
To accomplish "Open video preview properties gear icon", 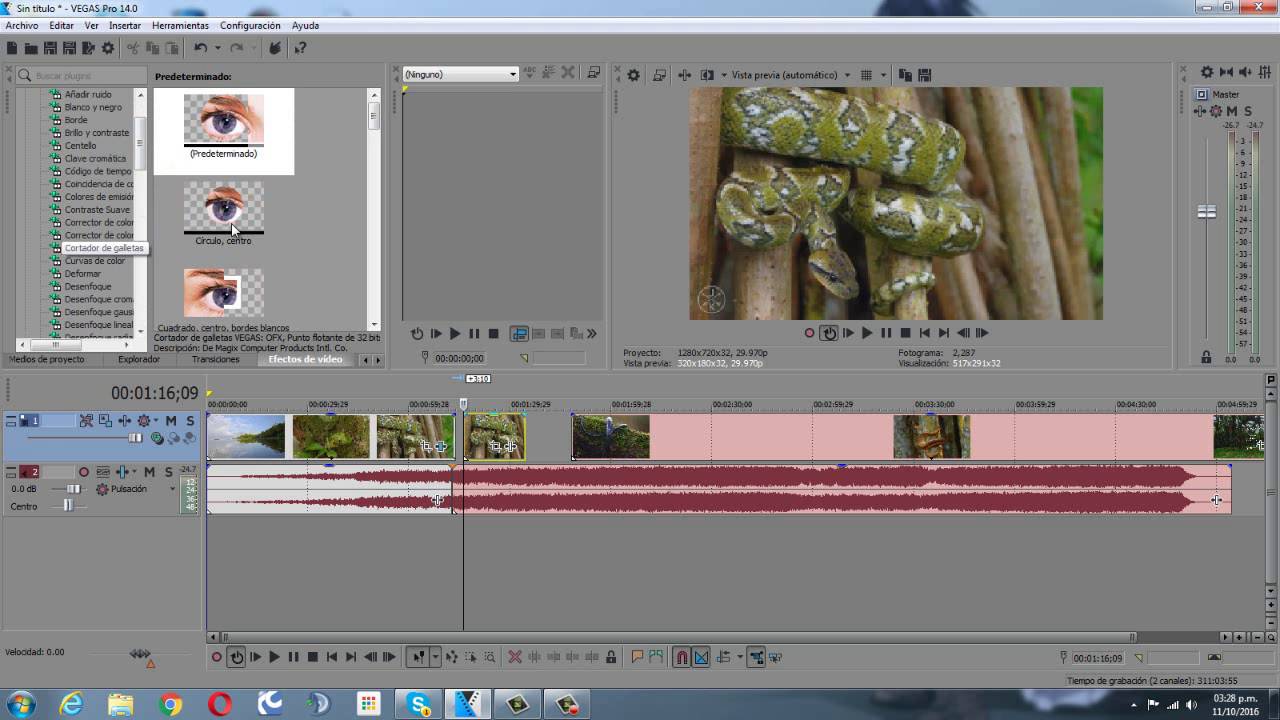I will (633, 75).
